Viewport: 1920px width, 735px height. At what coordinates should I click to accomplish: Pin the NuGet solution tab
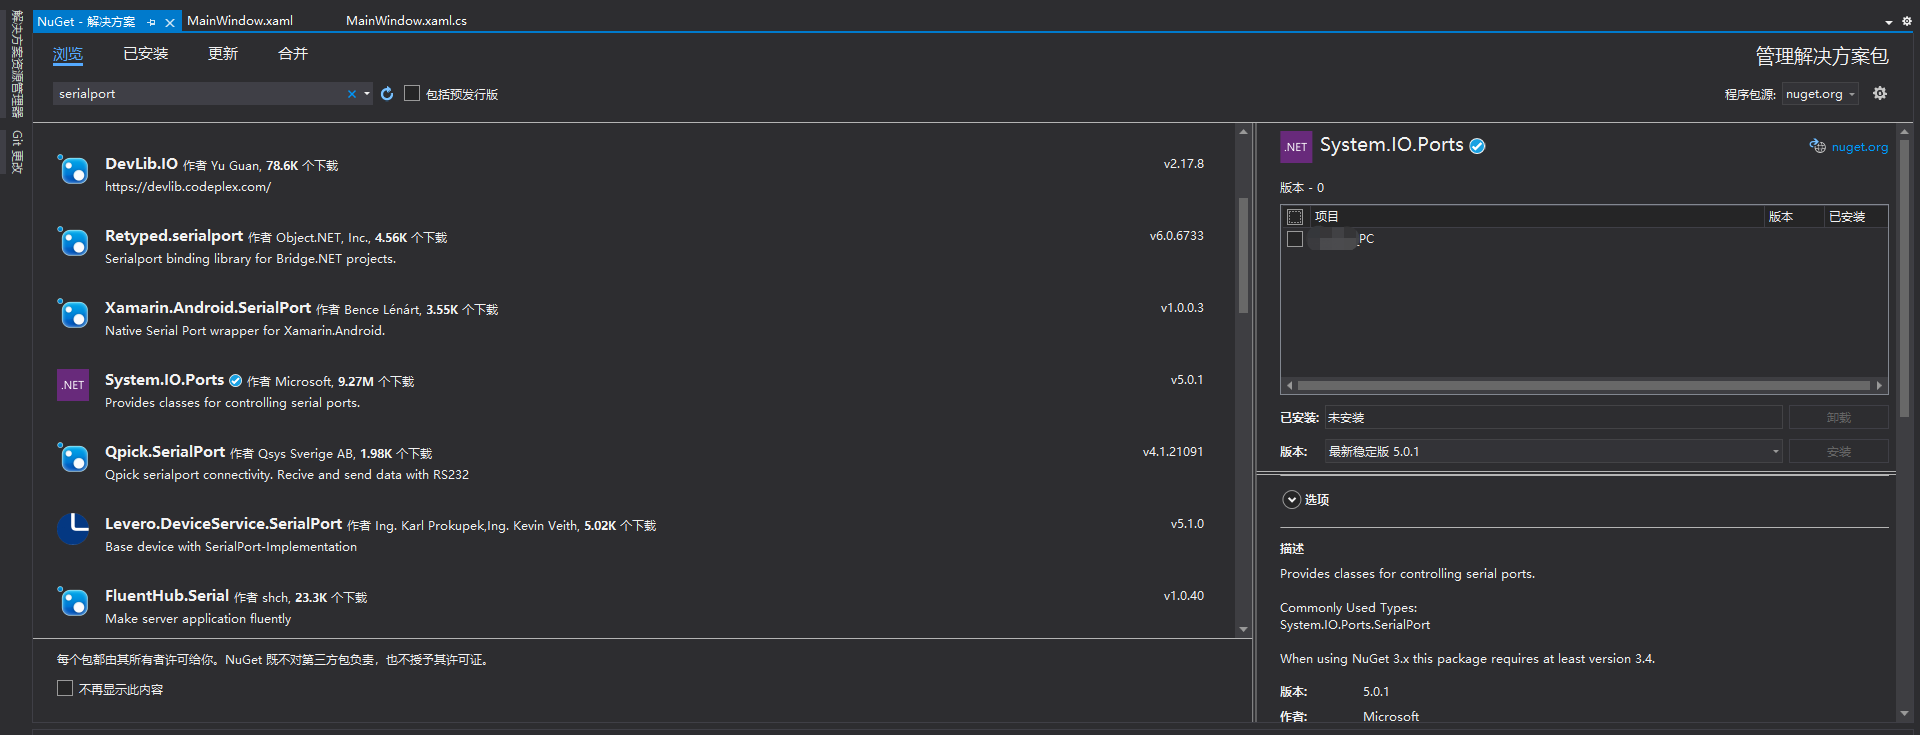(152, 22)
